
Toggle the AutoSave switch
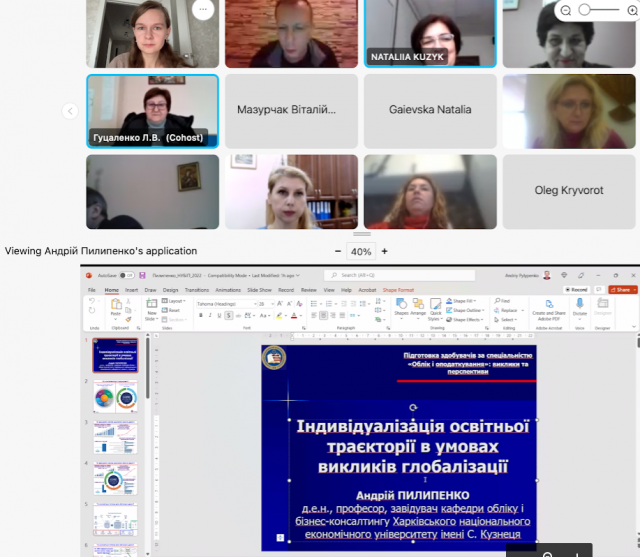tap(127, 275)
